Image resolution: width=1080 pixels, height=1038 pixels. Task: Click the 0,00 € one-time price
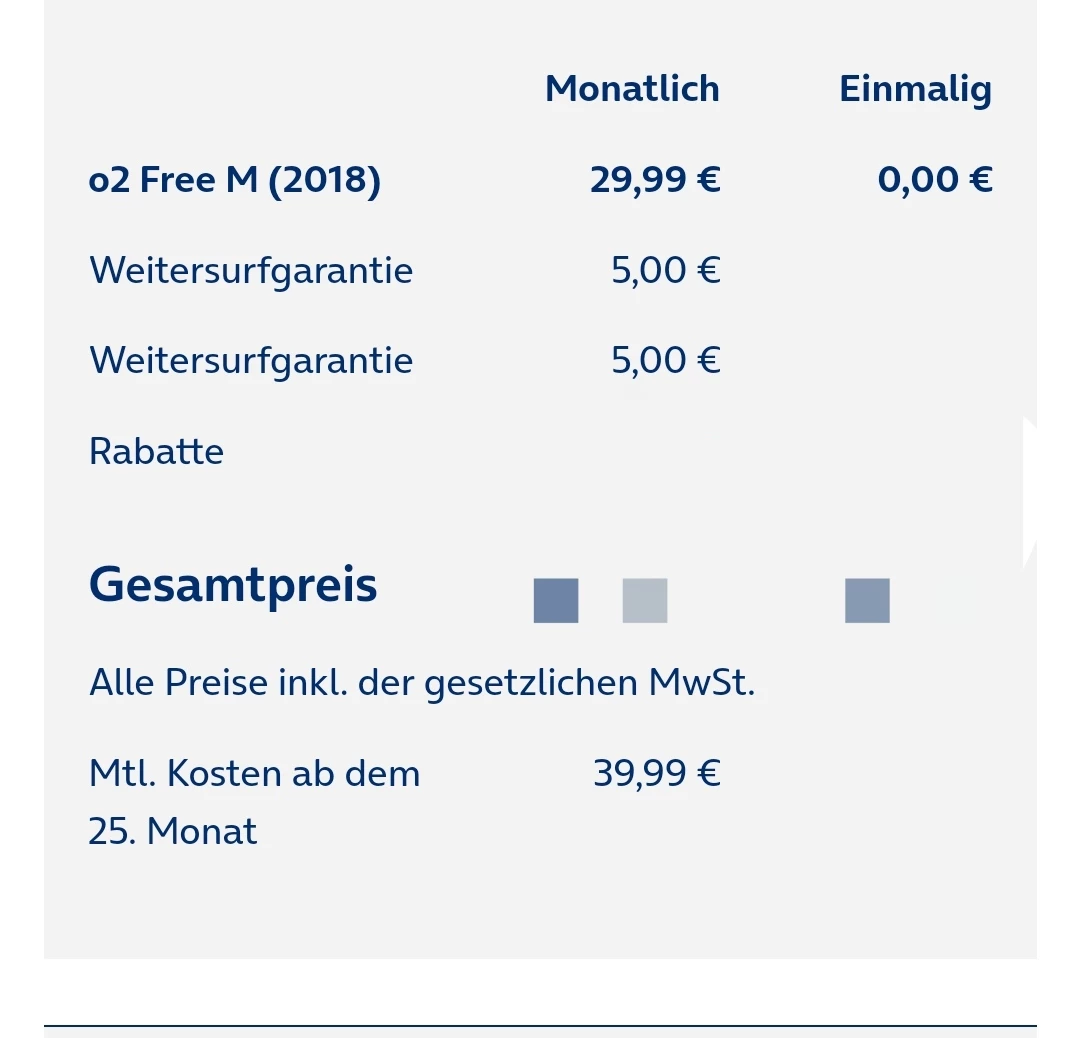pyautogui.click(x=935, y=180)
